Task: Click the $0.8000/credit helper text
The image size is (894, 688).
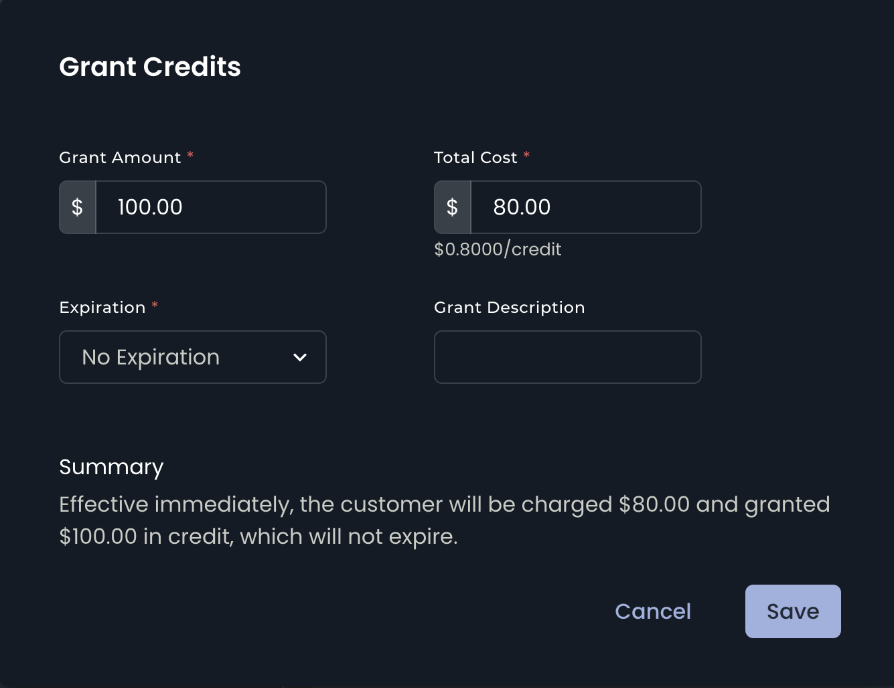Action: (497, 249)
